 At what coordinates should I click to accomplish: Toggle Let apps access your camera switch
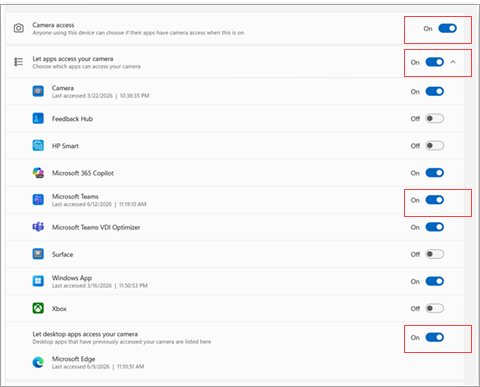[x=435, y=62]
